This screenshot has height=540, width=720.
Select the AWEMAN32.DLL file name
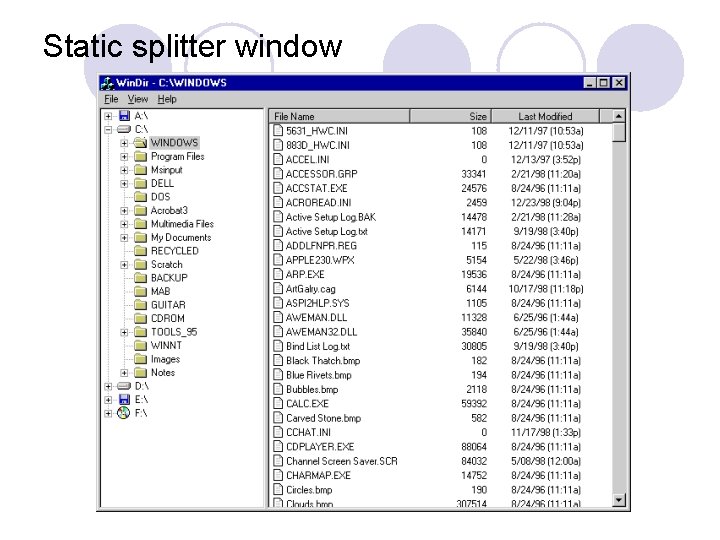[x=321, y=332]
